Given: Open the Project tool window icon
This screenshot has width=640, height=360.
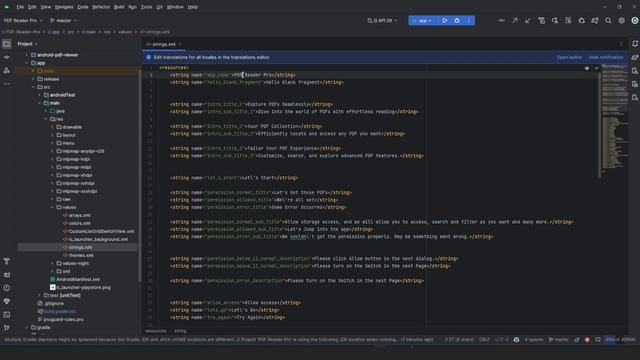Looking at the screenshot, I should (x=7, y=44).
